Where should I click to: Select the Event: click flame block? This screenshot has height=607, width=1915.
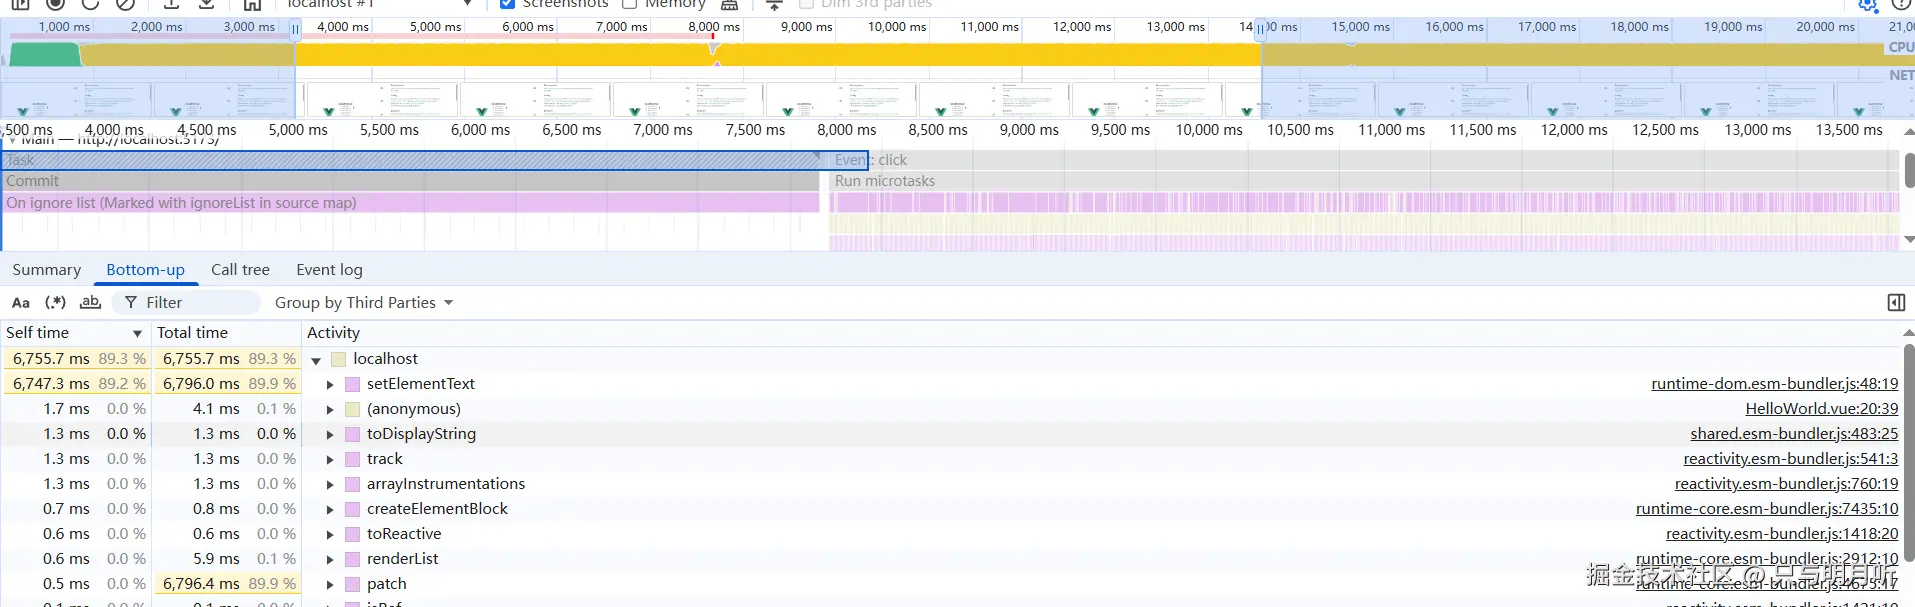[x=1364, y=160]
